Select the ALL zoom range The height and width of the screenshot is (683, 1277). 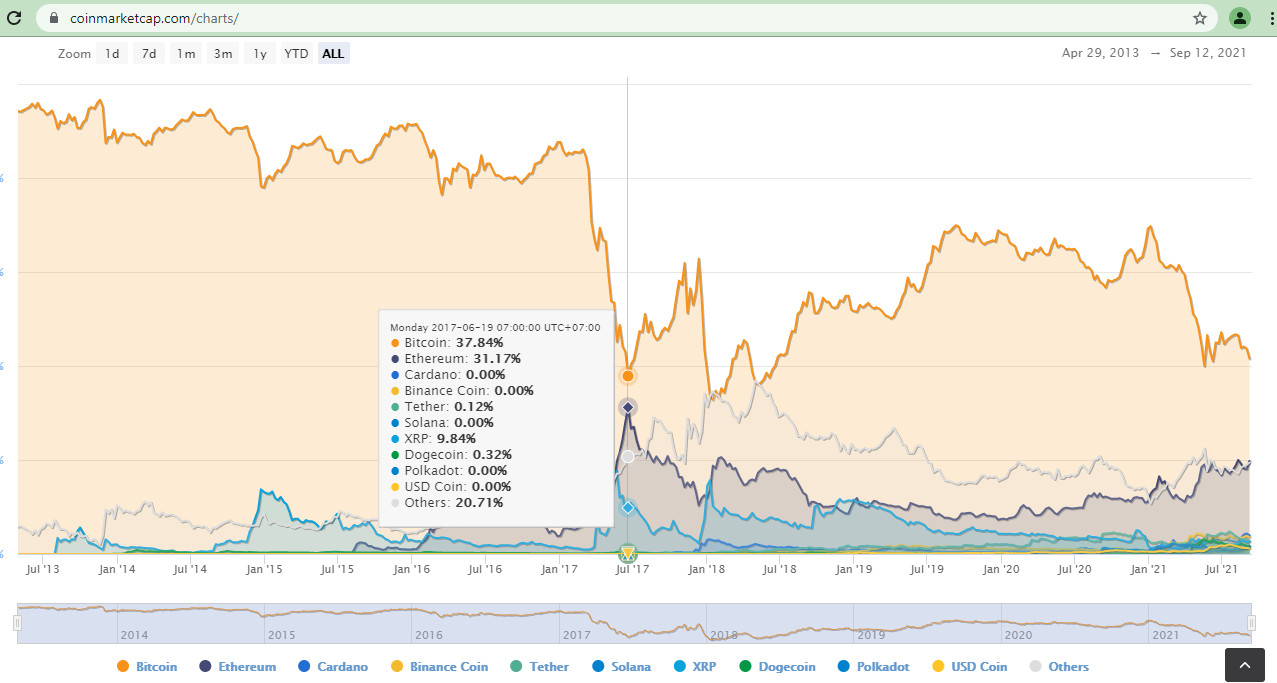(333, 54)
